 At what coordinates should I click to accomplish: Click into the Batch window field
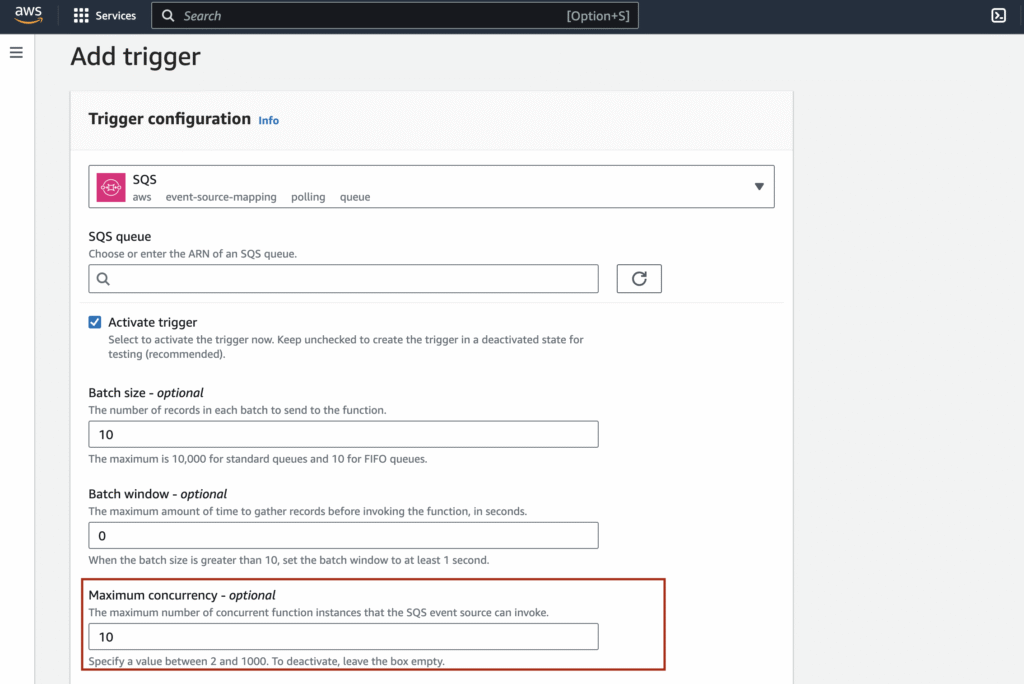(343, 535)
